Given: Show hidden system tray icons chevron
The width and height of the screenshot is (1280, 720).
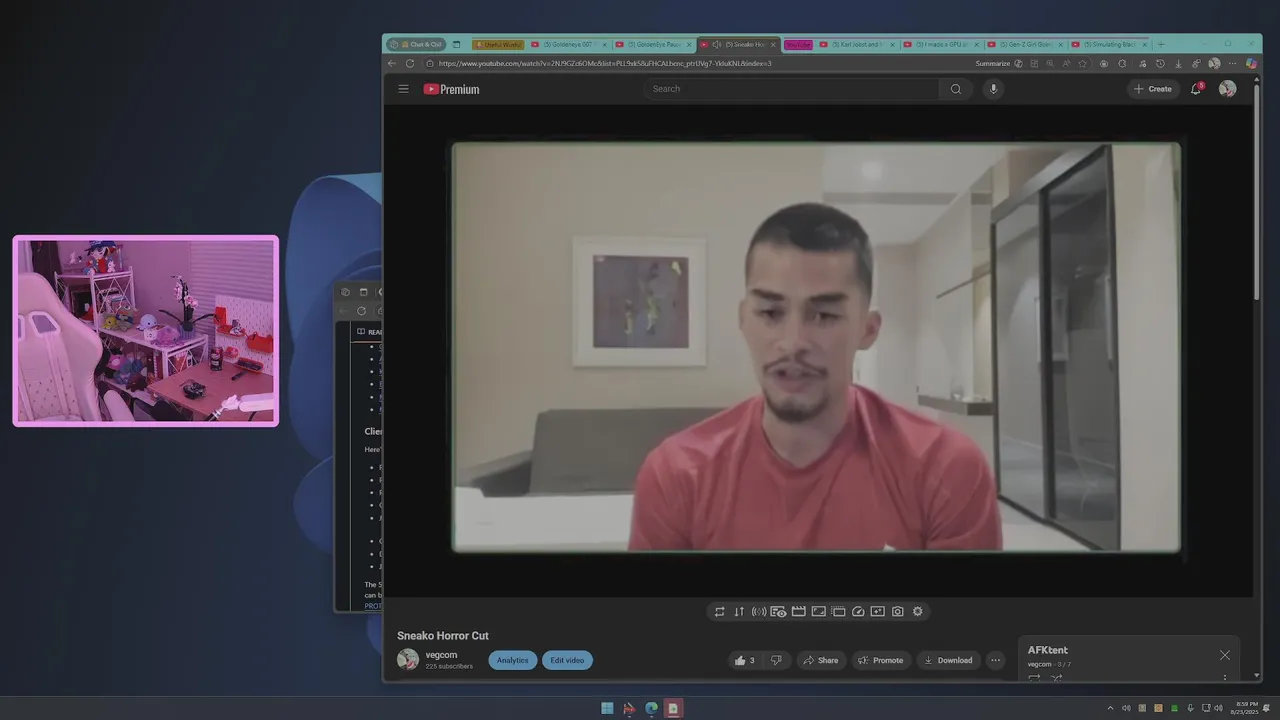Looking at the screenshot, I should click(1110, 708).
